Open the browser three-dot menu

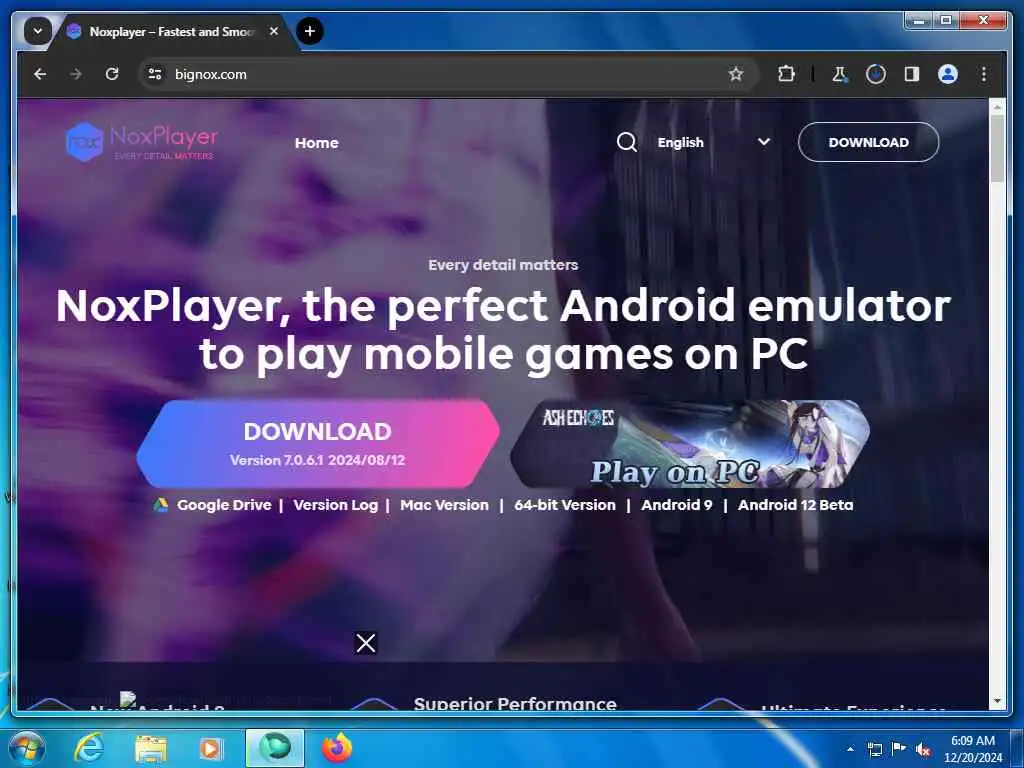984,74
